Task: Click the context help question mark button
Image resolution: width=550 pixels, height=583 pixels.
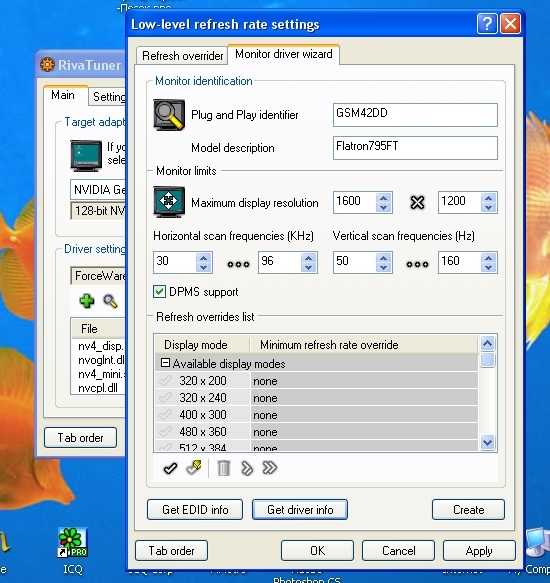Action: 486,24
